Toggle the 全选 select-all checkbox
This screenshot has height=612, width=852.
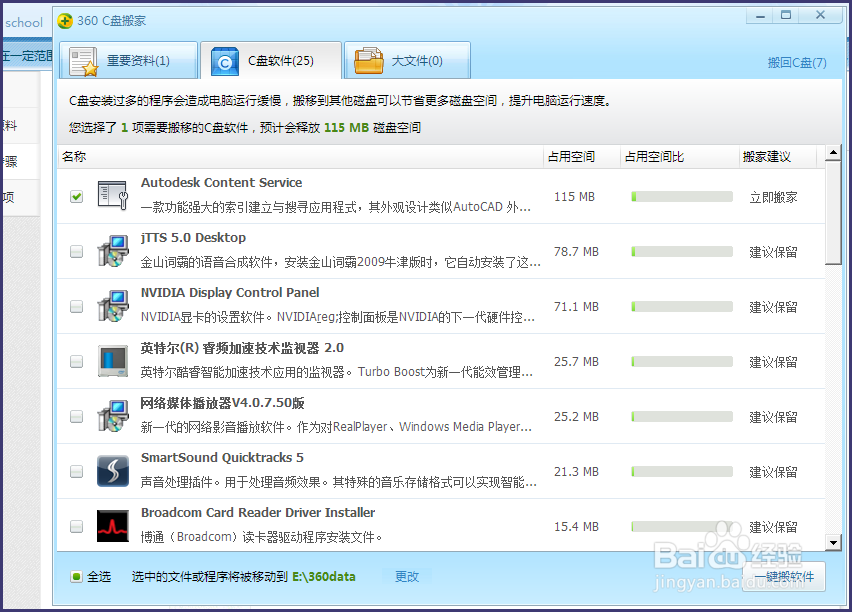[x=77, y=577]
